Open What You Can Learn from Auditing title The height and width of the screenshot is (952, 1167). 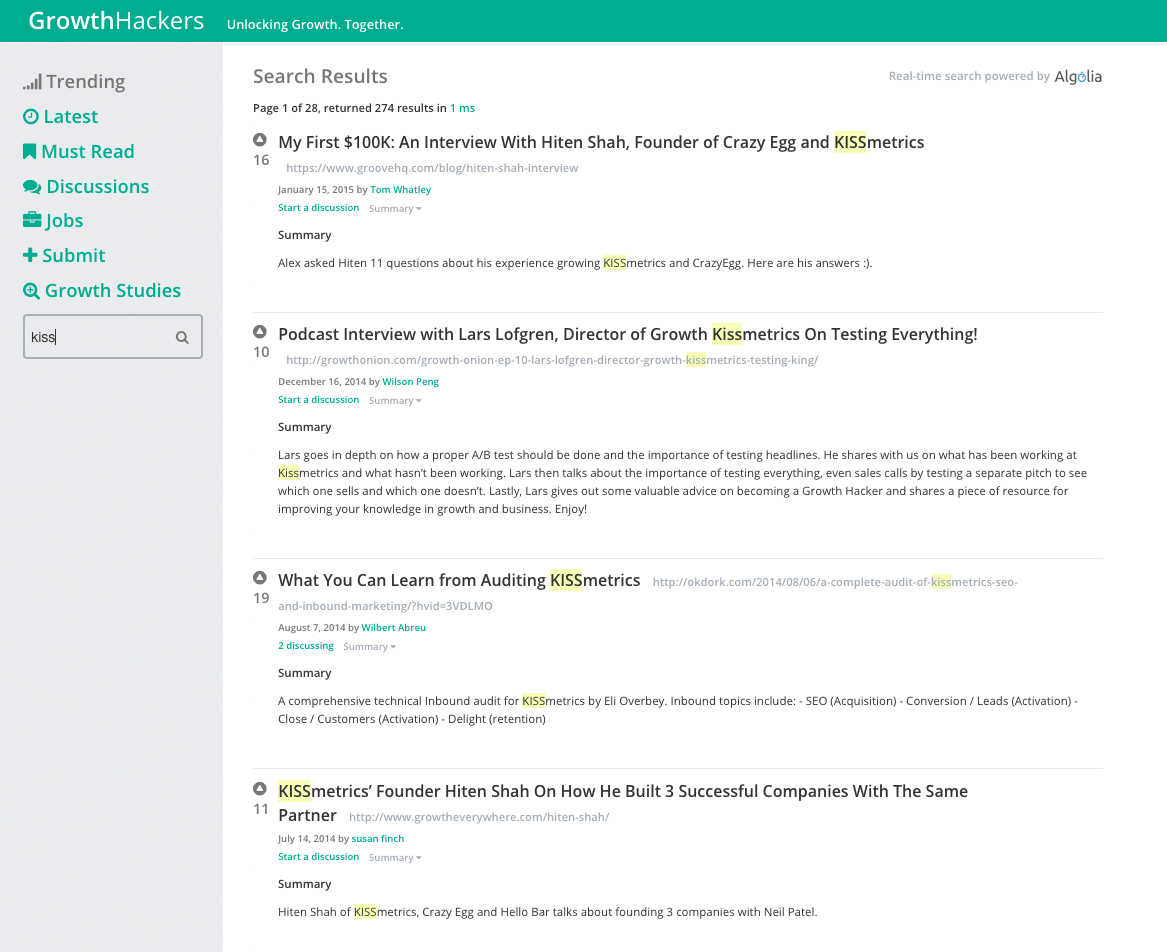459,580
